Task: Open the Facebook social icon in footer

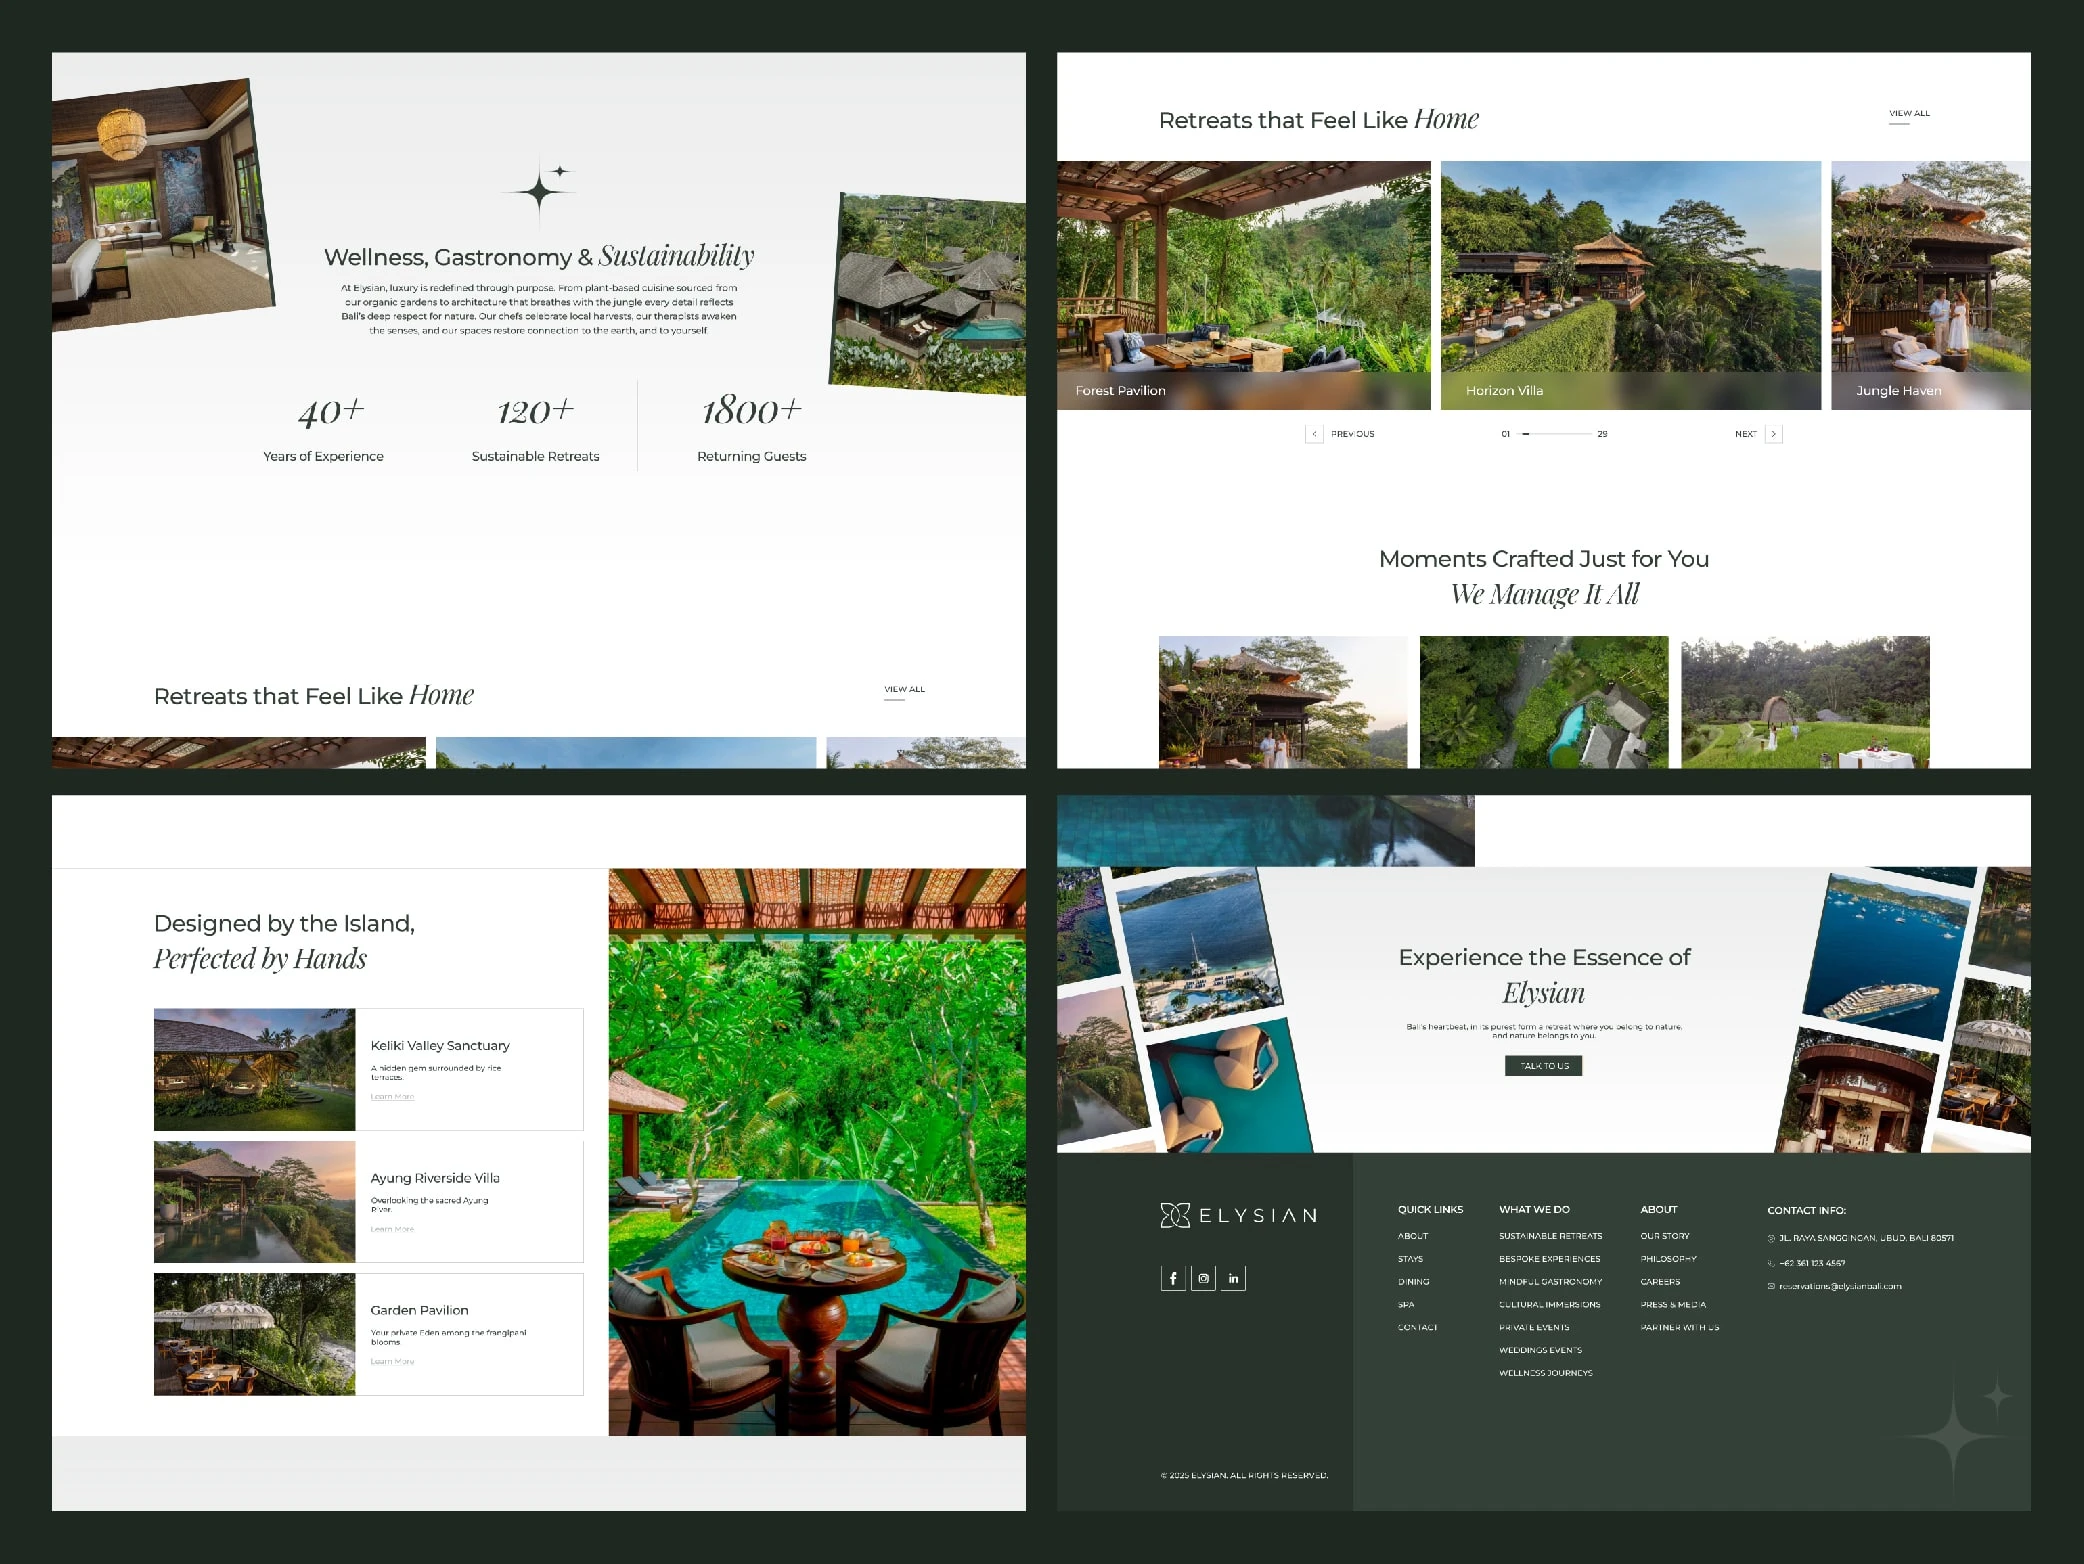Action: (1173, 1278)
